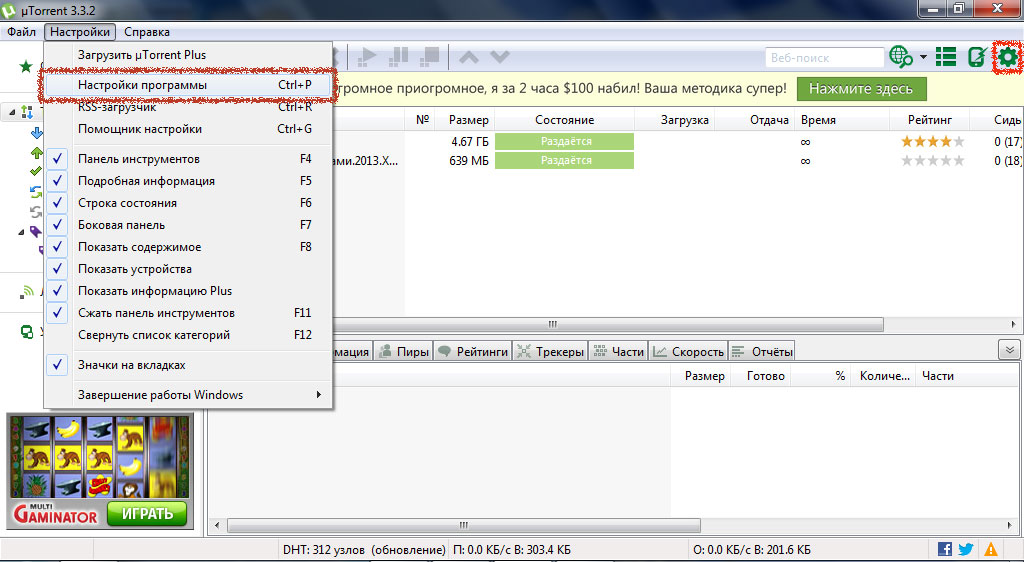
Task: Open the search engine dropdown arrow
Action: point(923,57)
